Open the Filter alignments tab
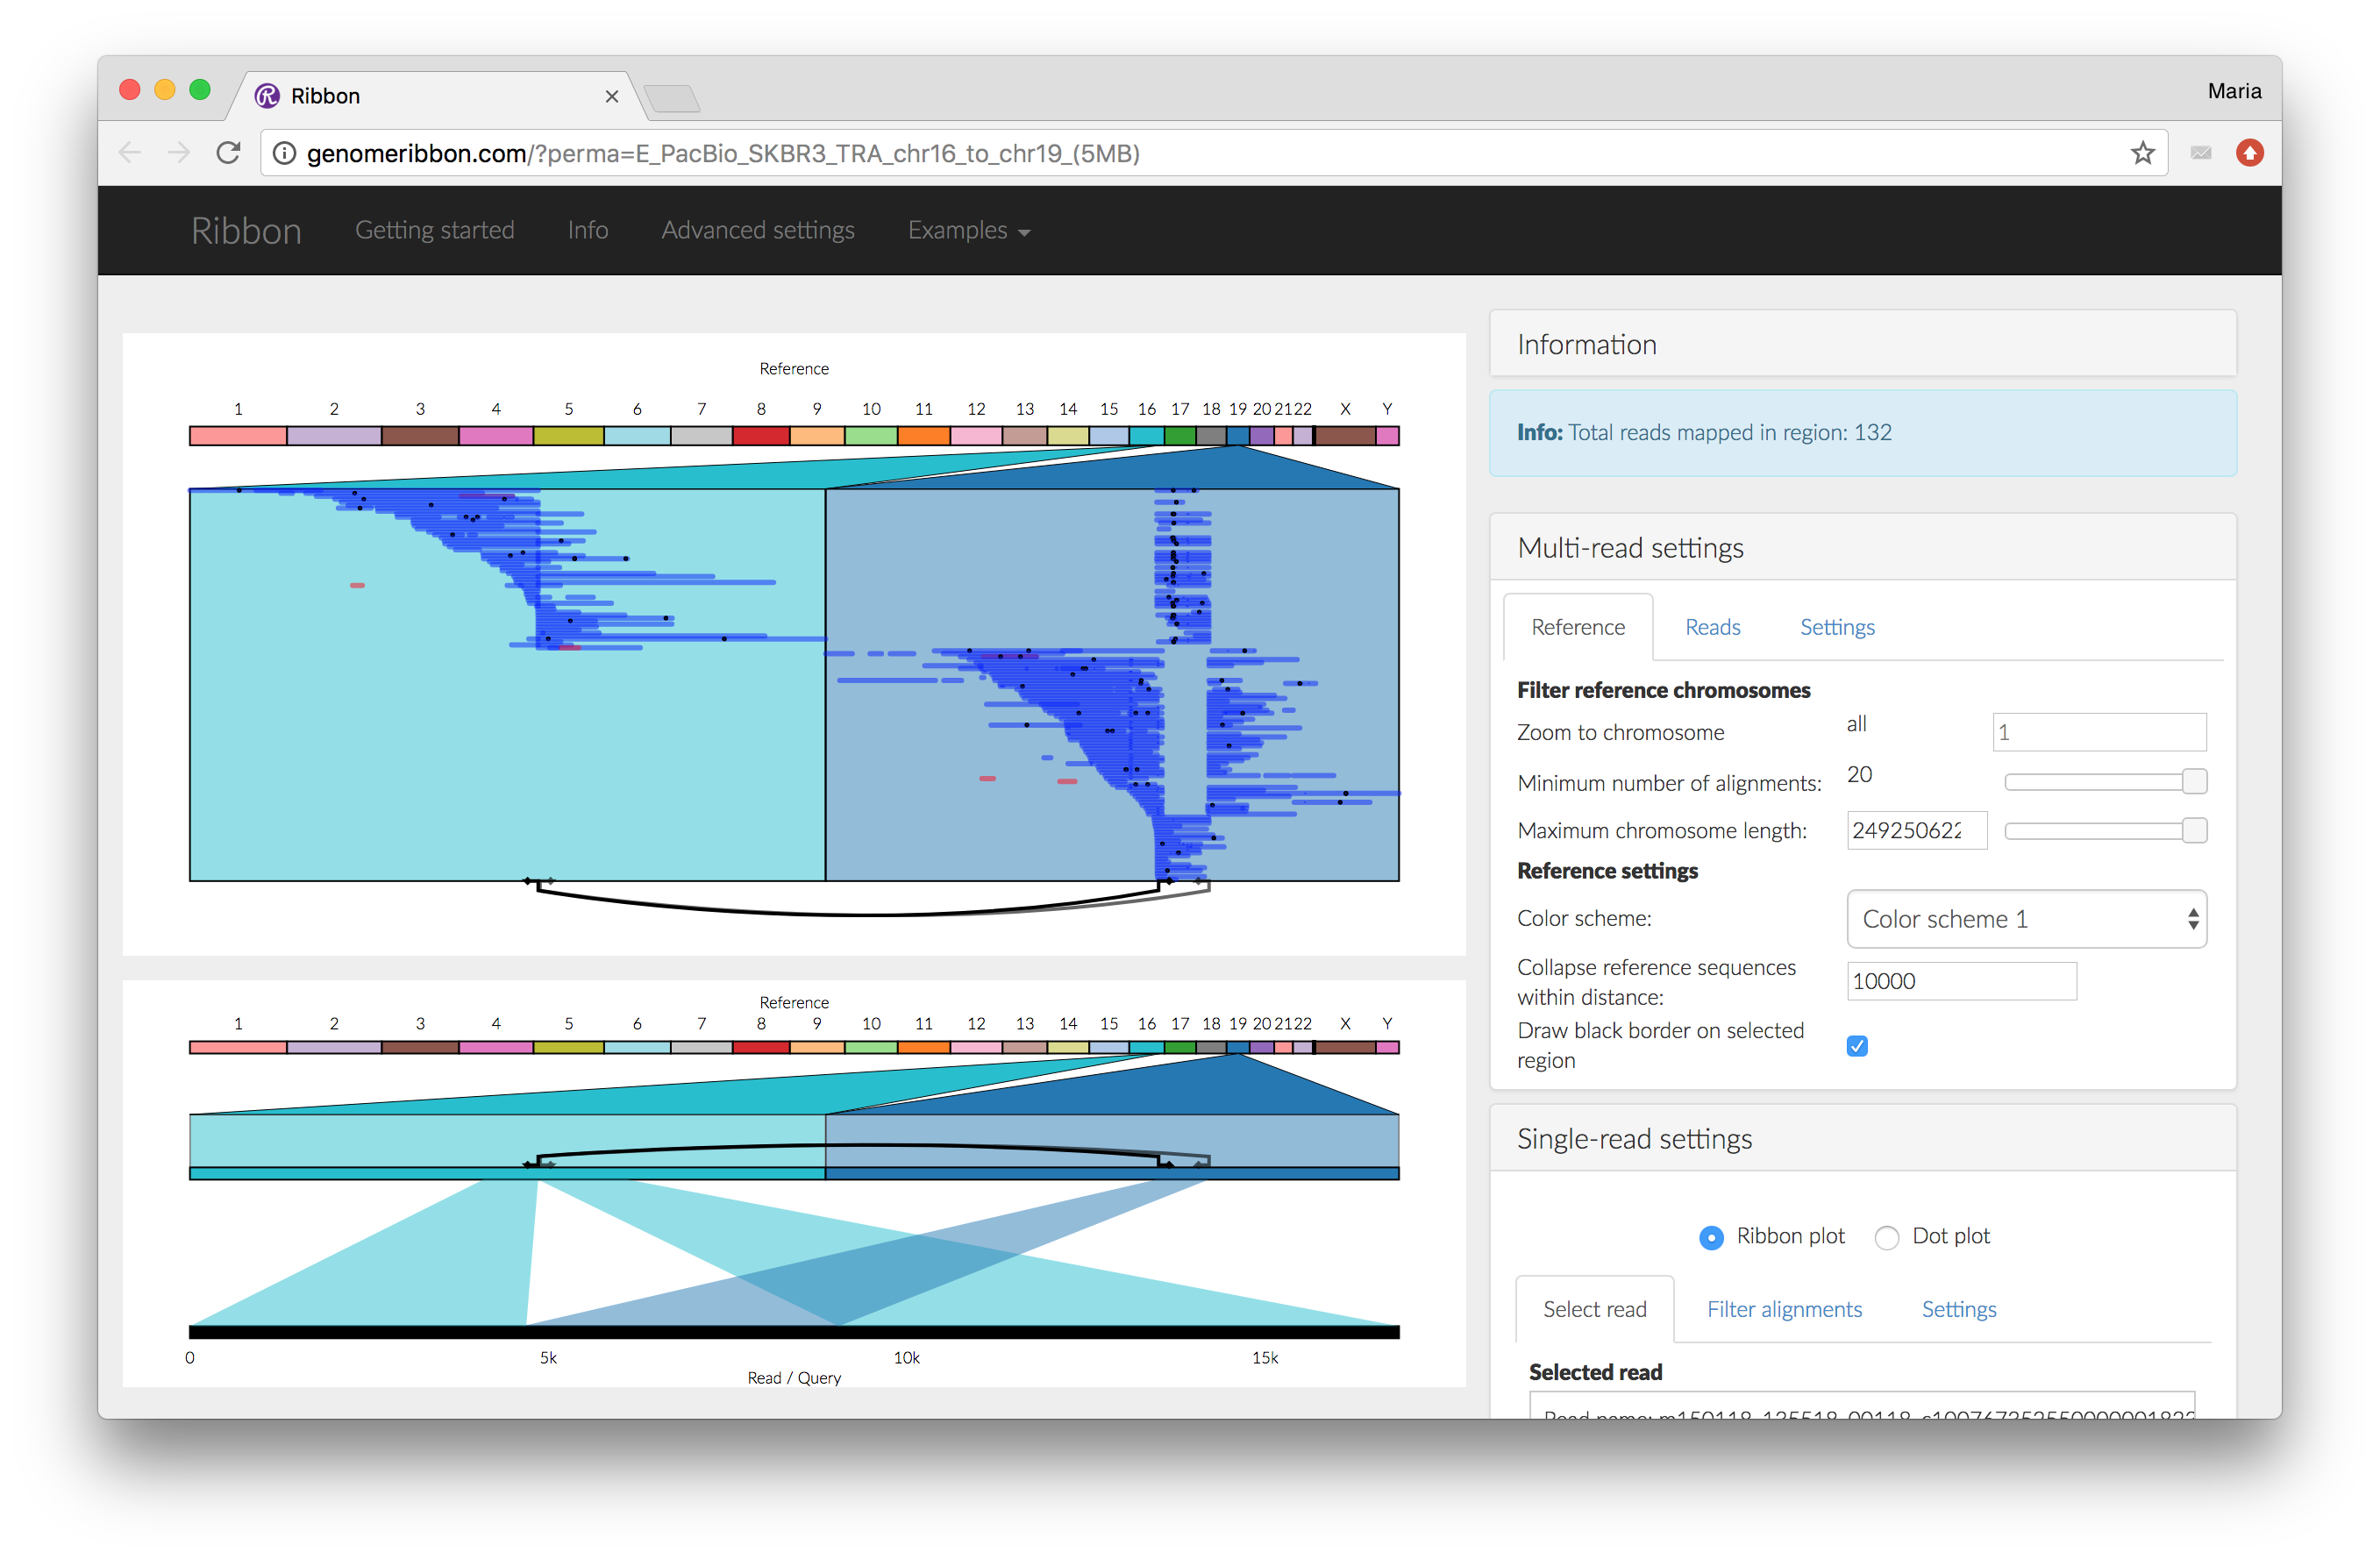2380x1559 pixels. [1784, 1308]
